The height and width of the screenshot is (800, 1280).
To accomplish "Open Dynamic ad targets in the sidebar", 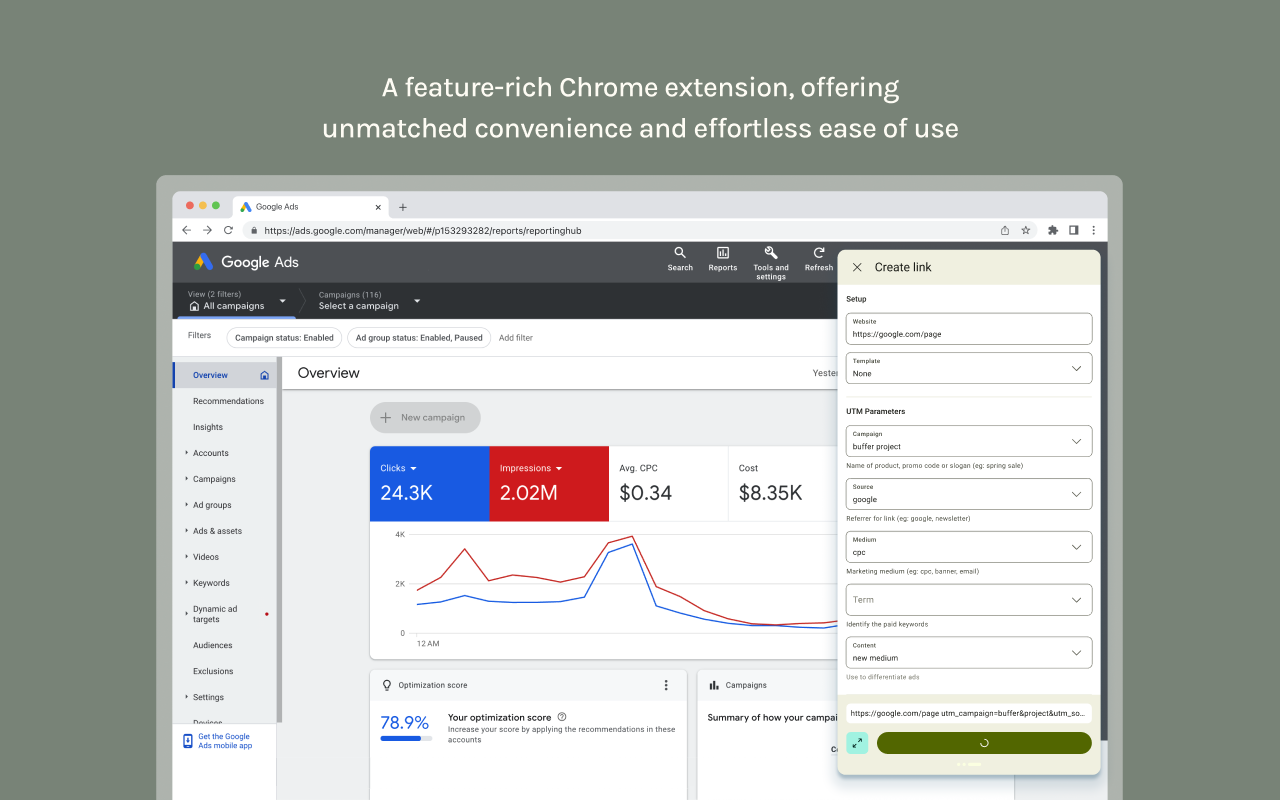I will click(x=215, y=614).
